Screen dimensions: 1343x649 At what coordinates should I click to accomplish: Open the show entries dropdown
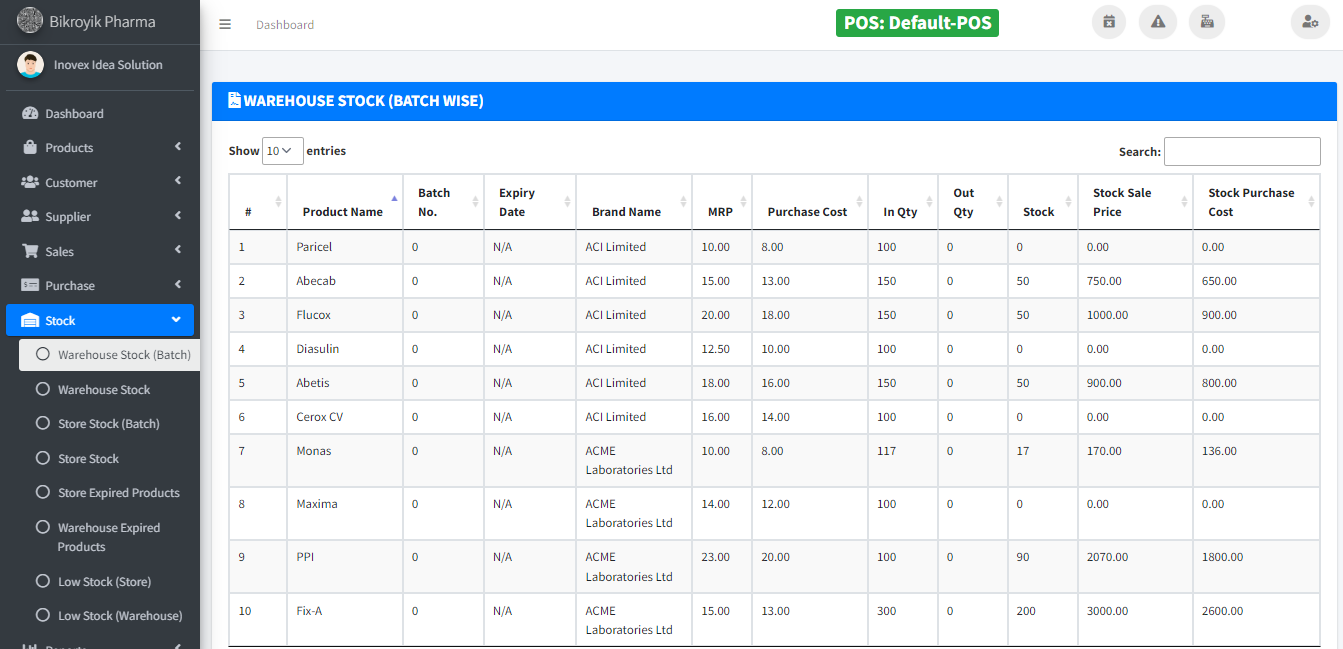[282, 151]
